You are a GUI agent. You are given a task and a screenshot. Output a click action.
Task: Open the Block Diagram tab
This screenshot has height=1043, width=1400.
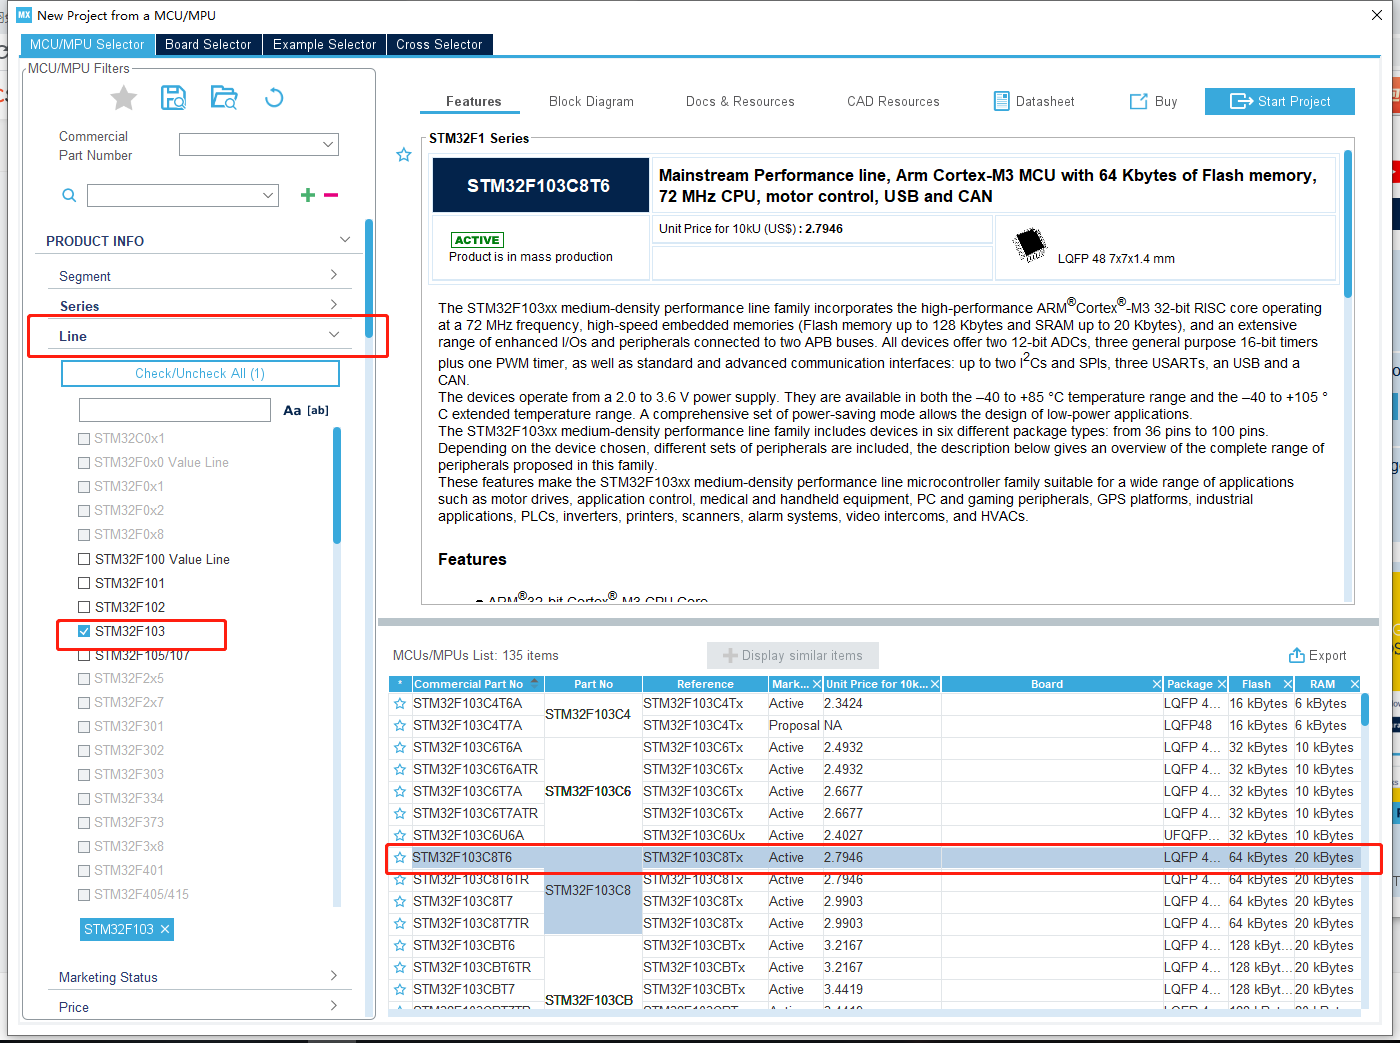[x=591, y=101]
